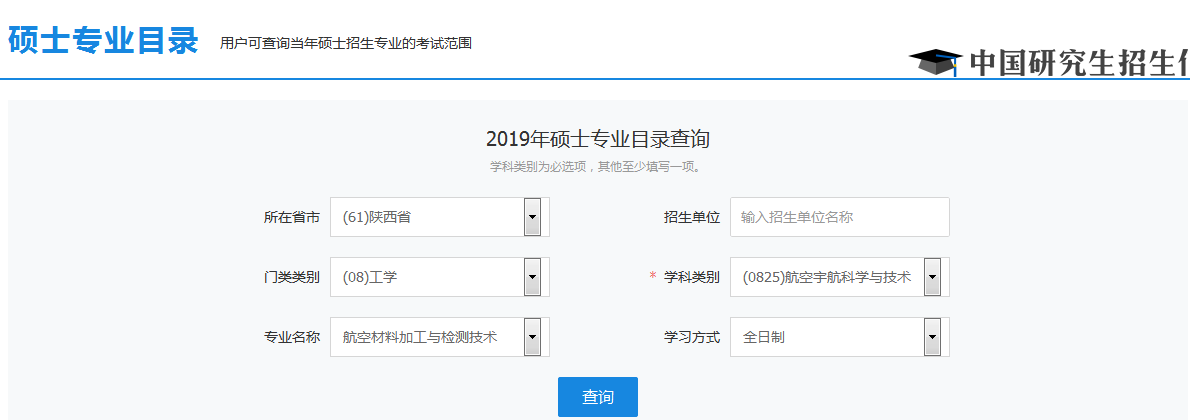Image resolution: width=1190 pixels, height=420 pixels.
Task: Open the 专业名称 dropdown arrow
Action: pos(532,337)
